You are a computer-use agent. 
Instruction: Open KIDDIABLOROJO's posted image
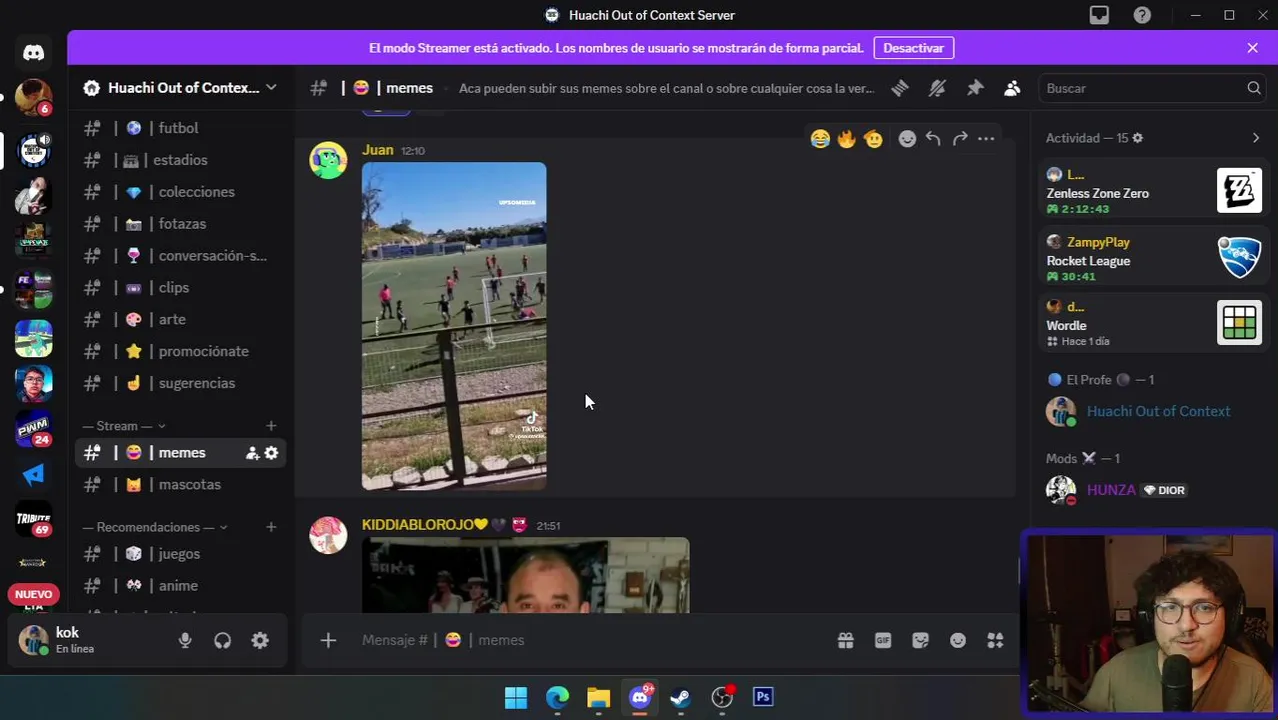point(525,575)
